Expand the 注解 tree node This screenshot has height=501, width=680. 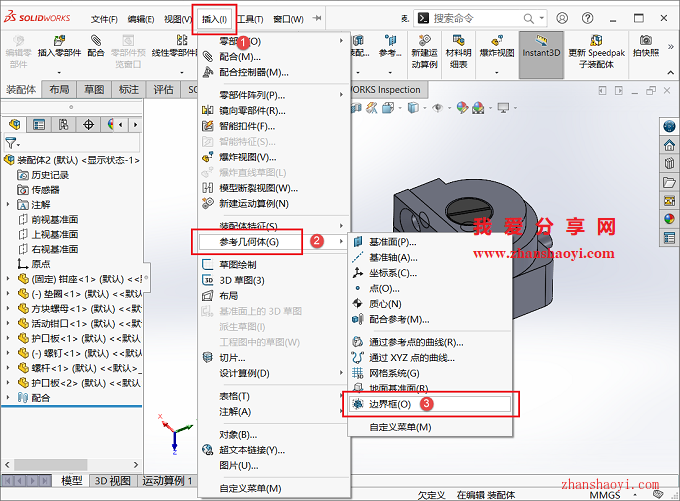(x=8, y=204)
